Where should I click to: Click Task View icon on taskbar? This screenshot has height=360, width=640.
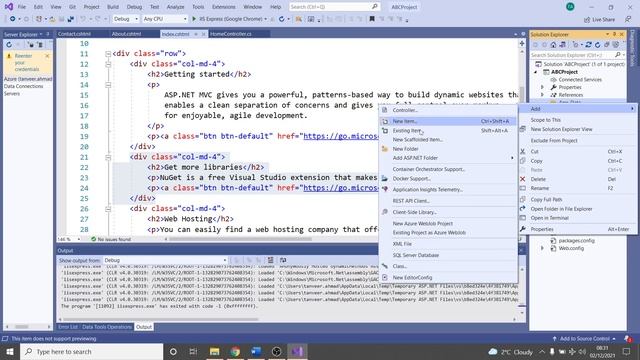pyautogui.click(x=193, y=351)
